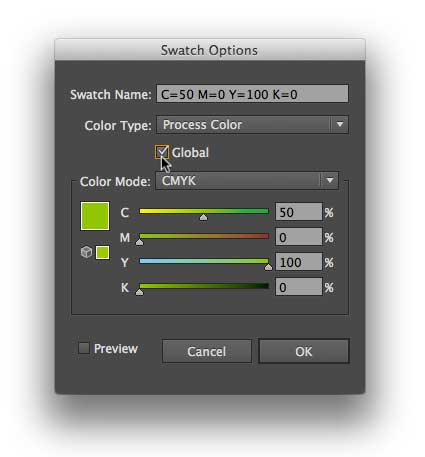This screenshot has height=457, width=425.
Task: Click the Cyan slider handle
Action: 203,218
